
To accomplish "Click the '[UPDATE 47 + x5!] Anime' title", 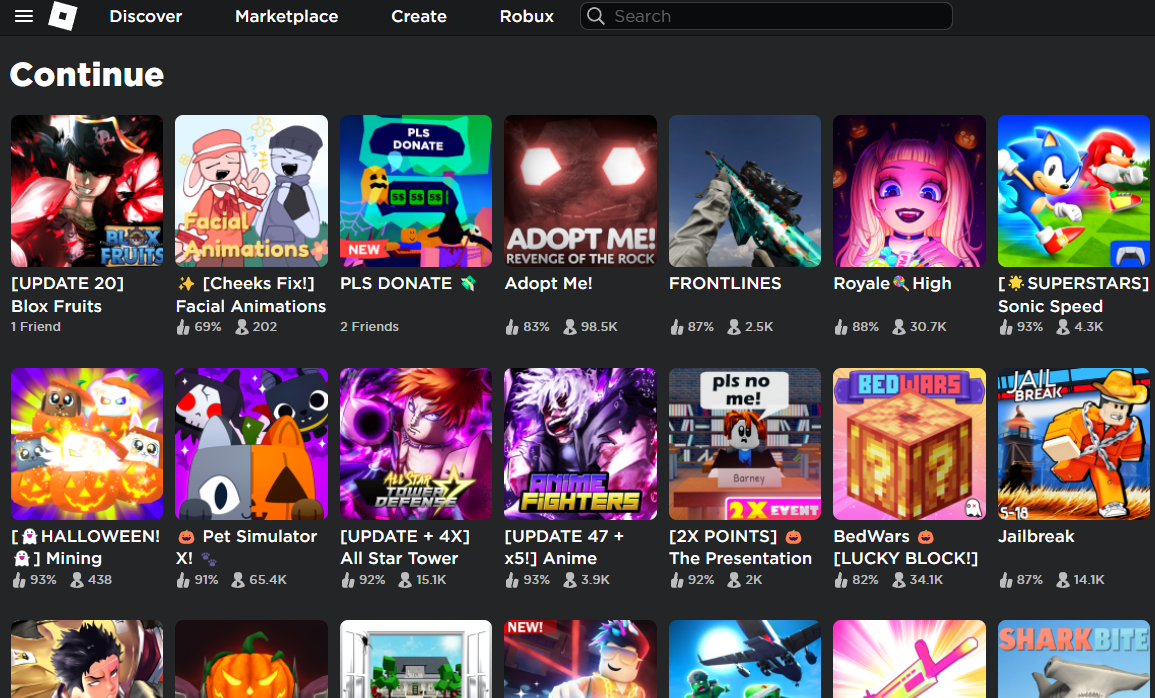I will coord(564,548).
